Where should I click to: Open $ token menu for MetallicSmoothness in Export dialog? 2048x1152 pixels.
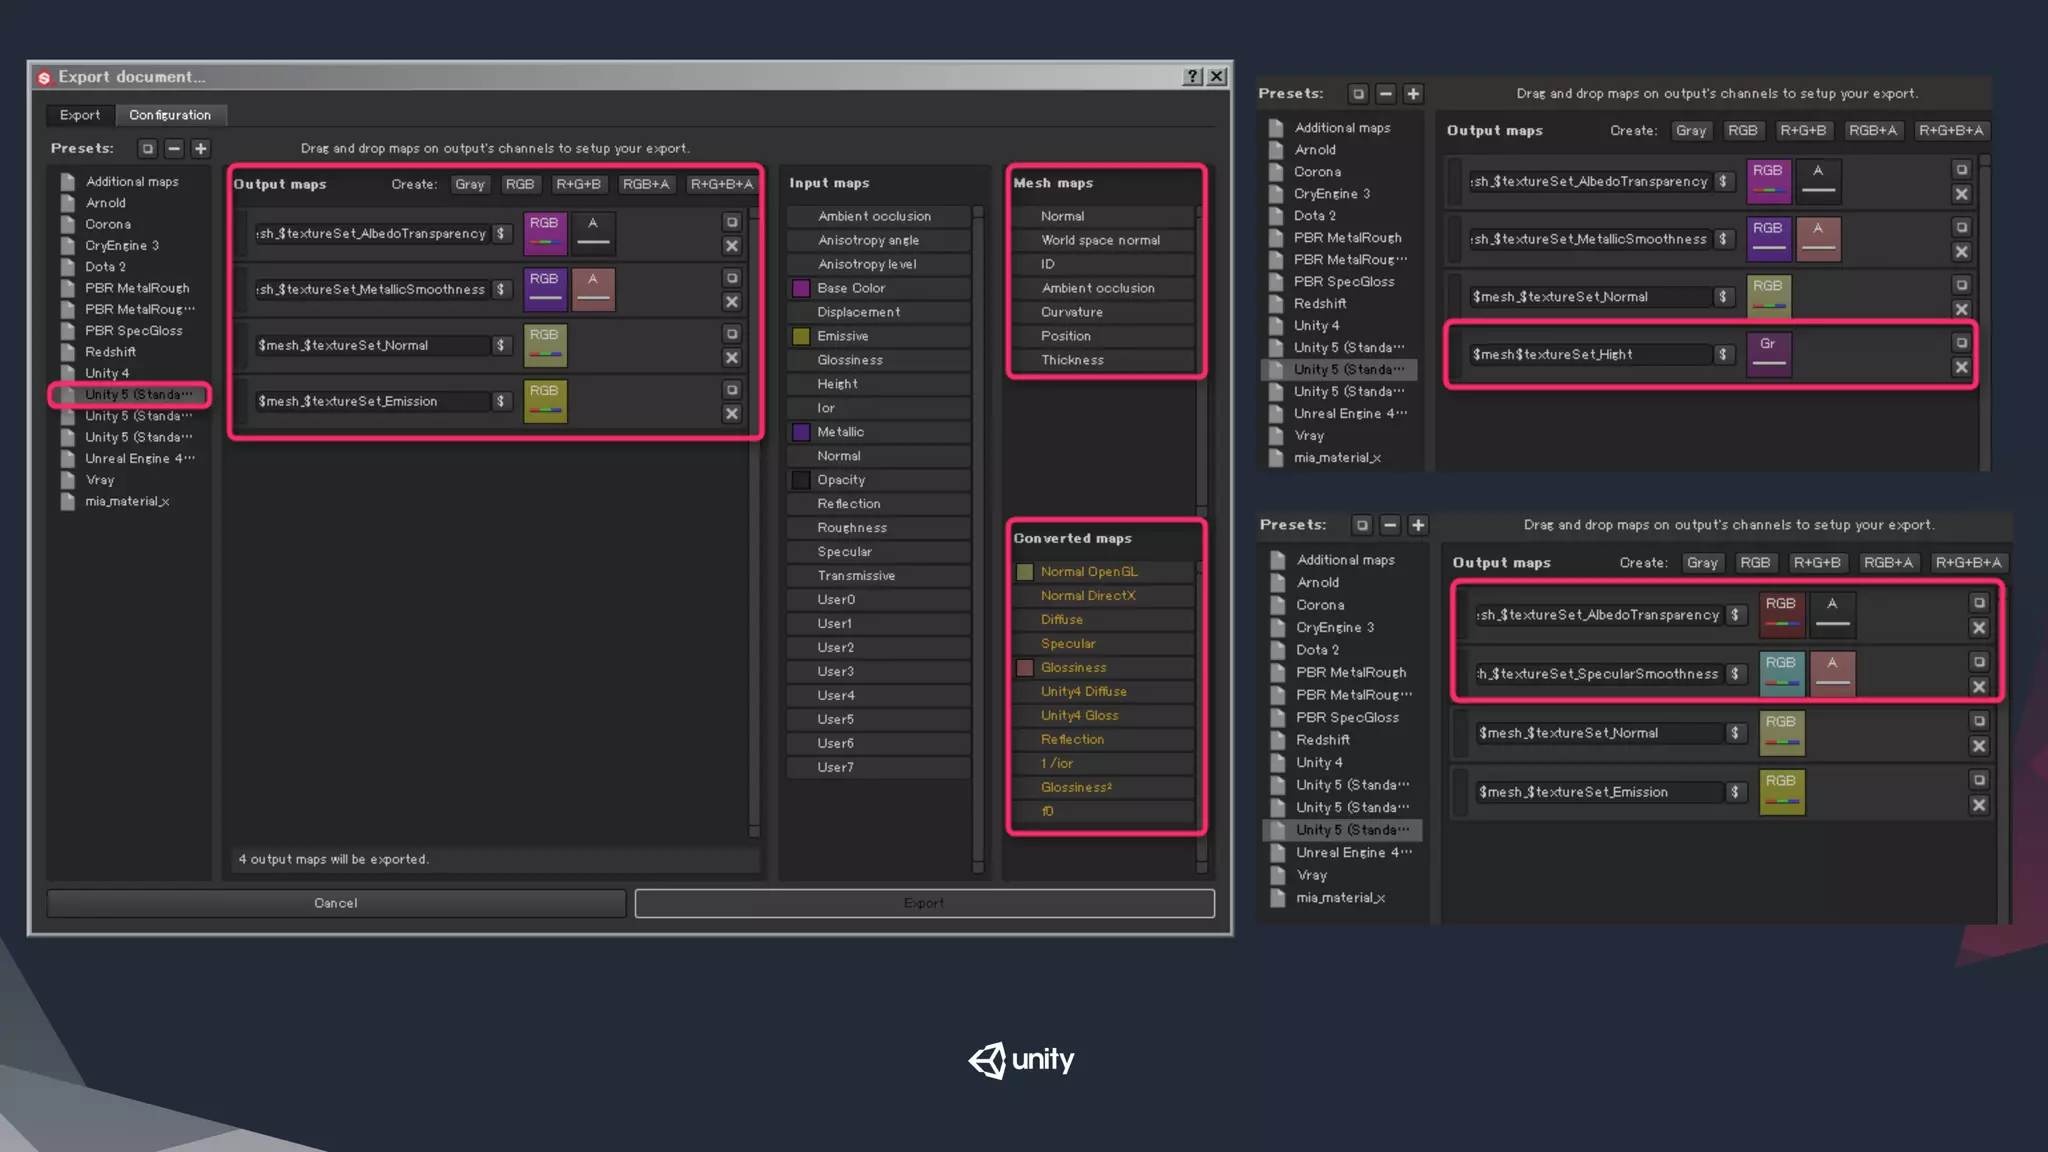pyautogui.click(x=501, y=289)
